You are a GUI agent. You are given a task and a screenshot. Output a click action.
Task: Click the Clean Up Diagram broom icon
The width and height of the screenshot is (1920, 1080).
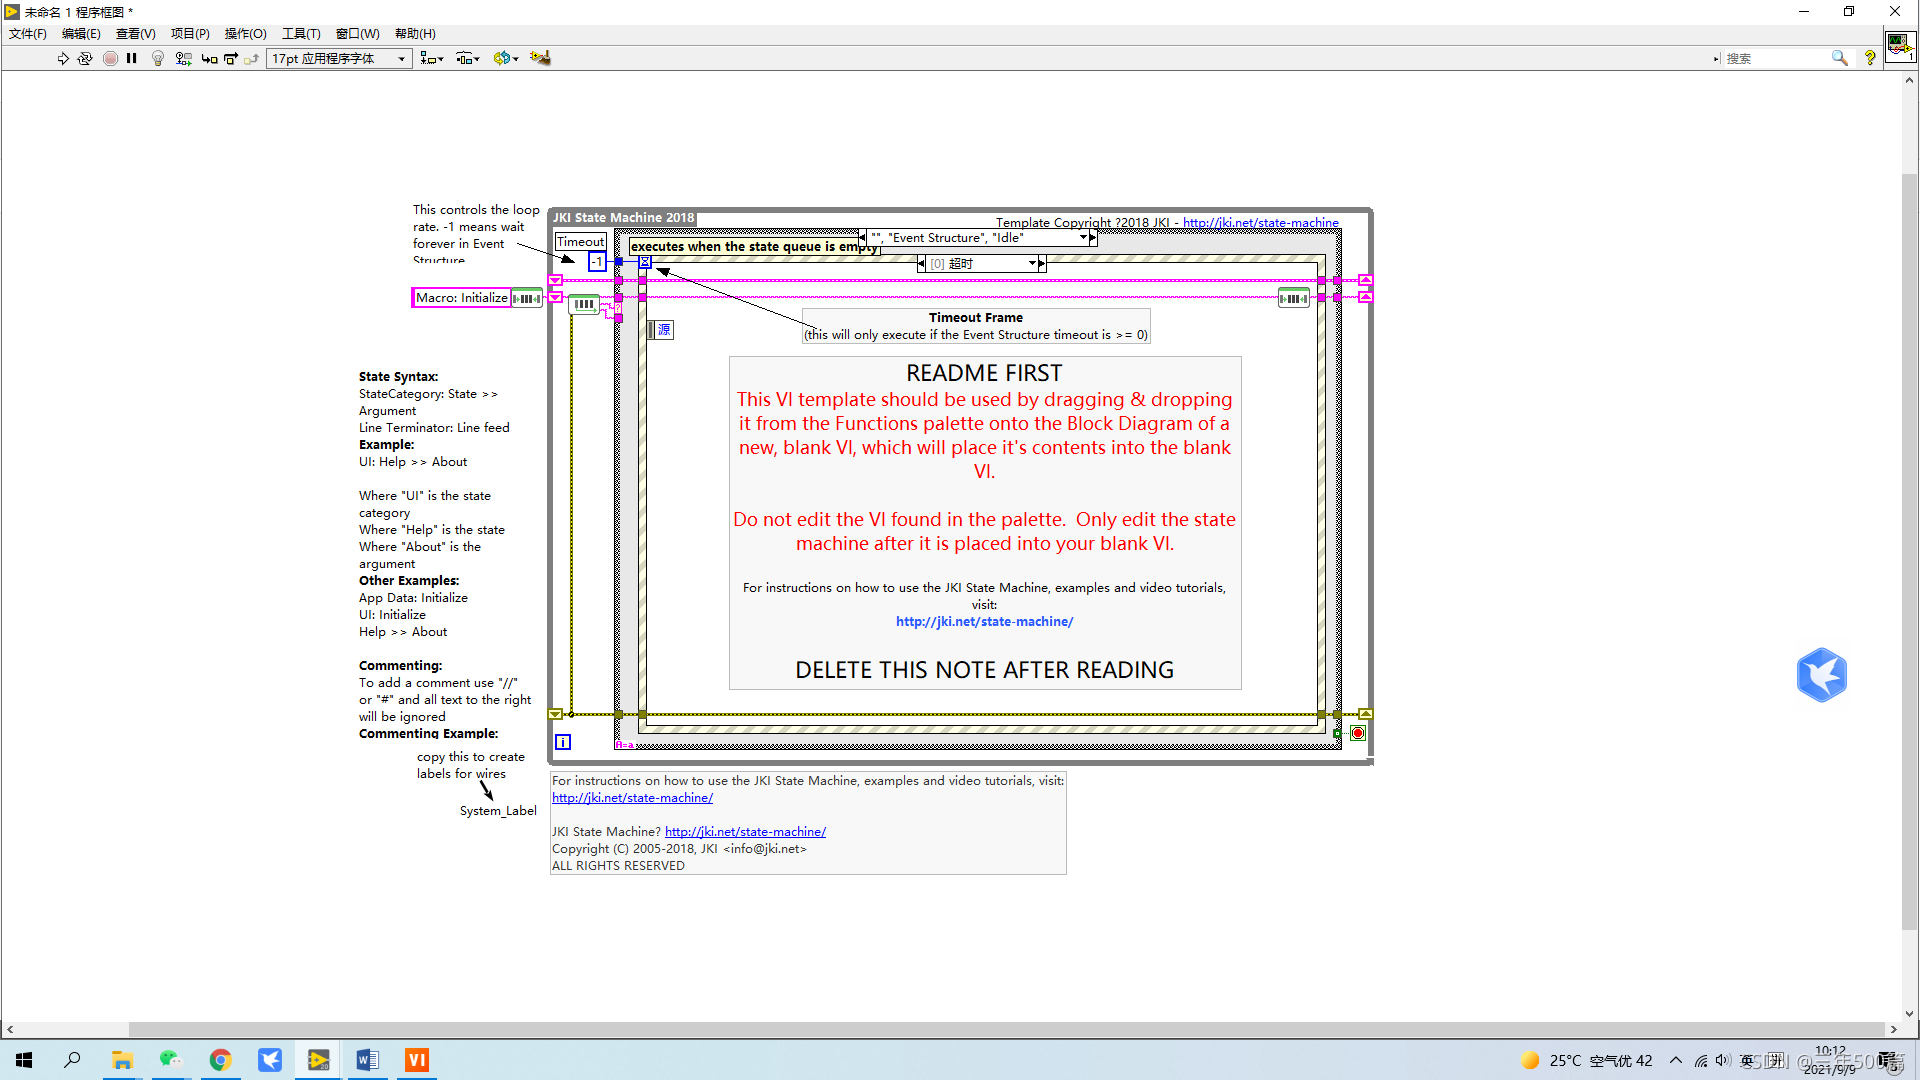[540, 58]
